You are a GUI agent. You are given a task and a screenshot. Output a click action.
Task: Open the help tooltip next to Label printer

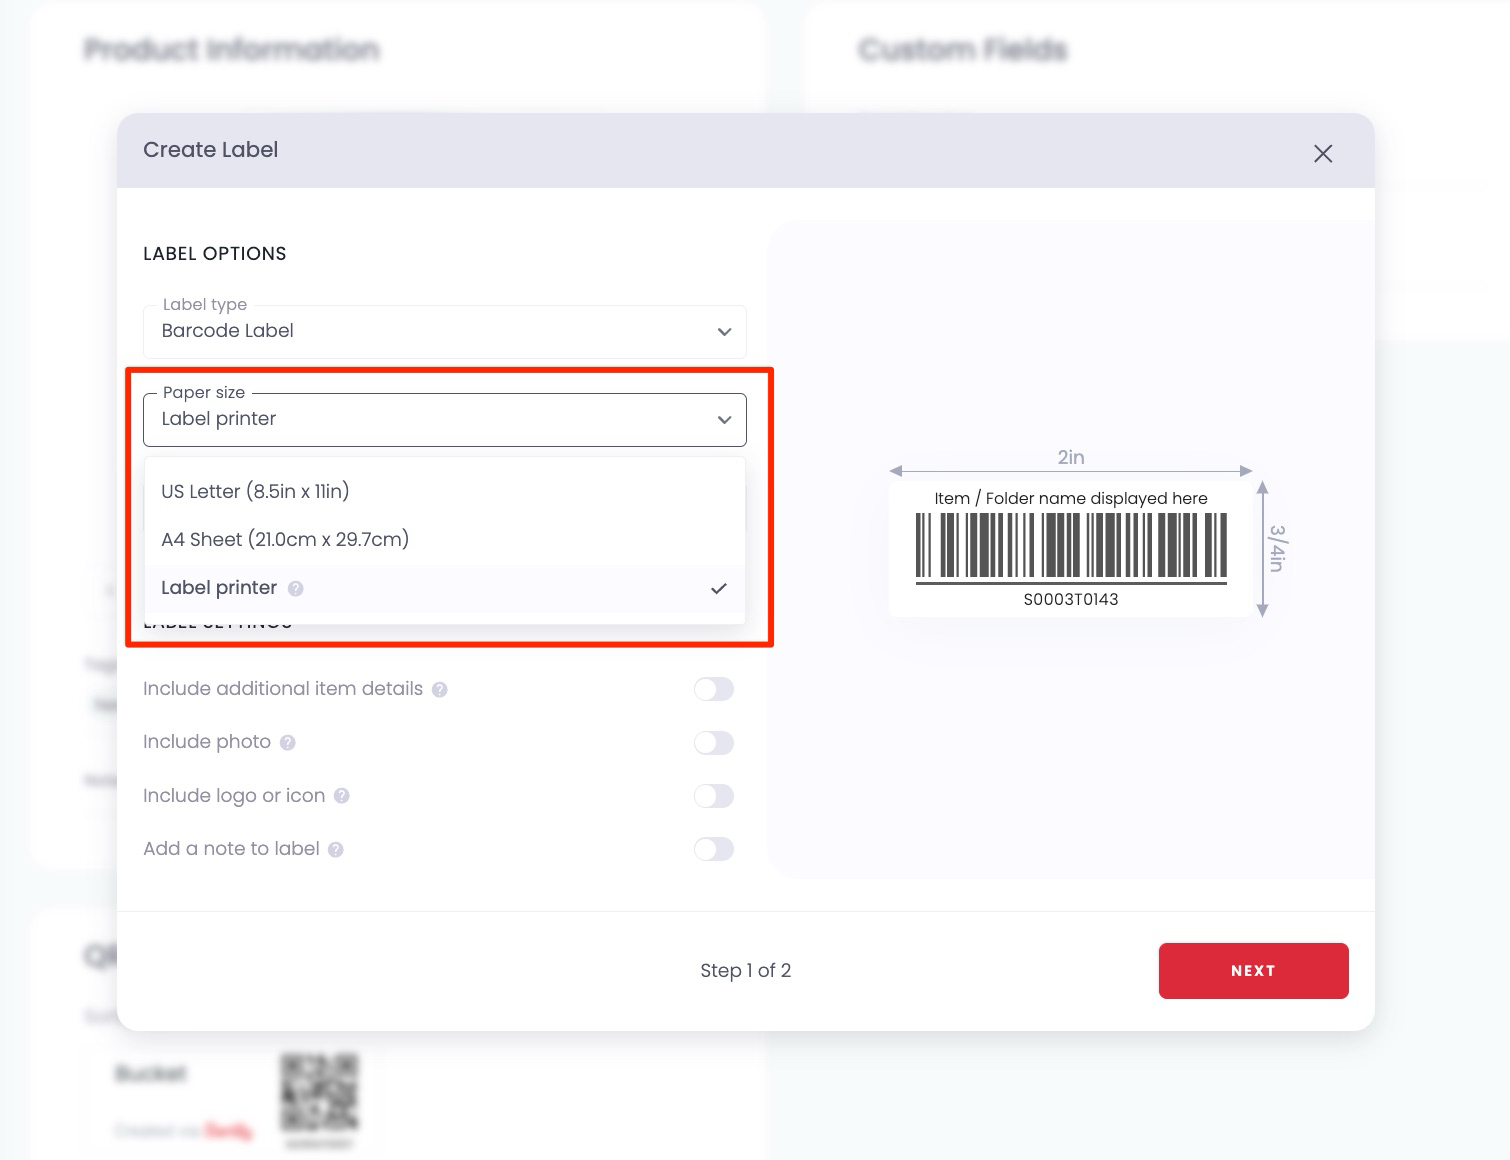tap(295, 589)
